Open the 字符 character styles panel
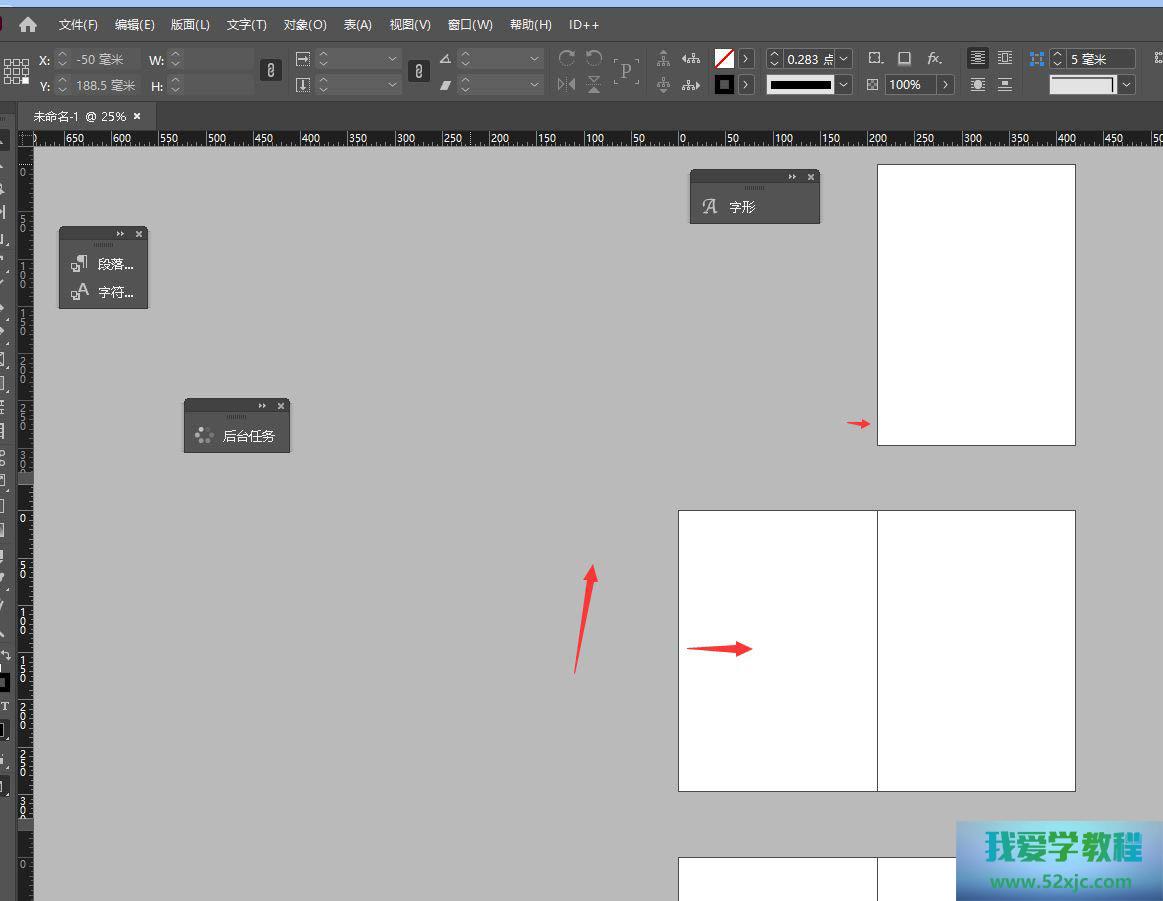Viewport: 1163px width, 901px height. click(x=115, y=293)
